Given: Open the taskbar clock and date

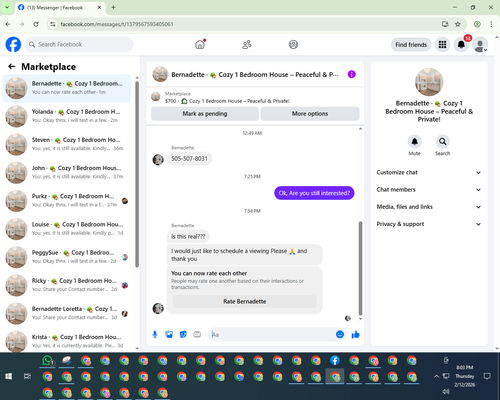Looking at the screenshot, I should (465, 376).
